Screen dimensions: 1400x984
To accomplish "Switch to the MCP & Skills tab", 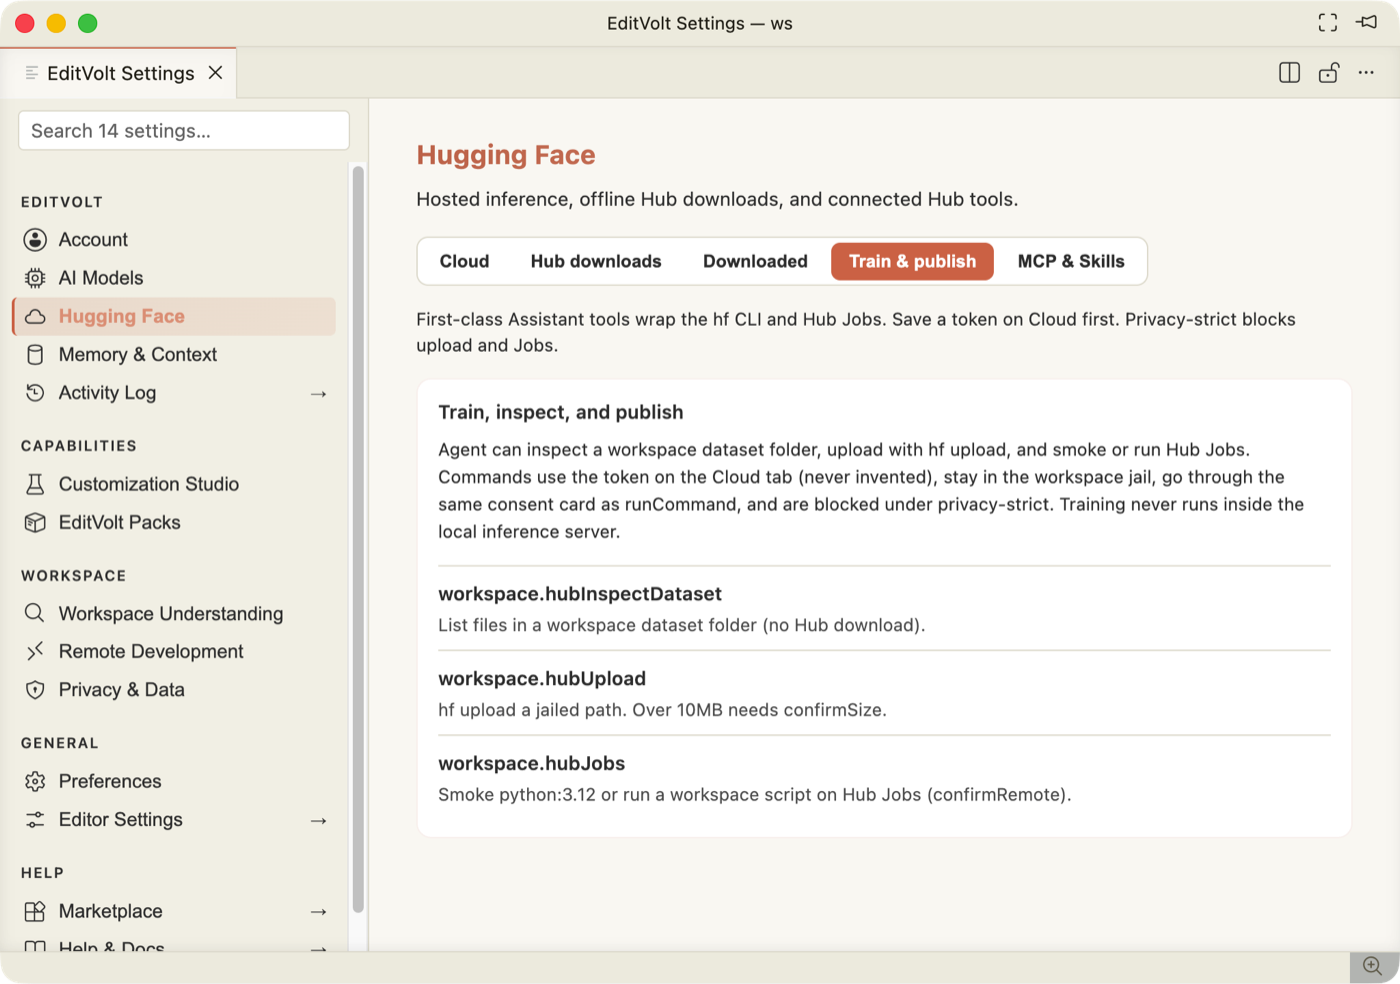I will tap(1071, 262).
